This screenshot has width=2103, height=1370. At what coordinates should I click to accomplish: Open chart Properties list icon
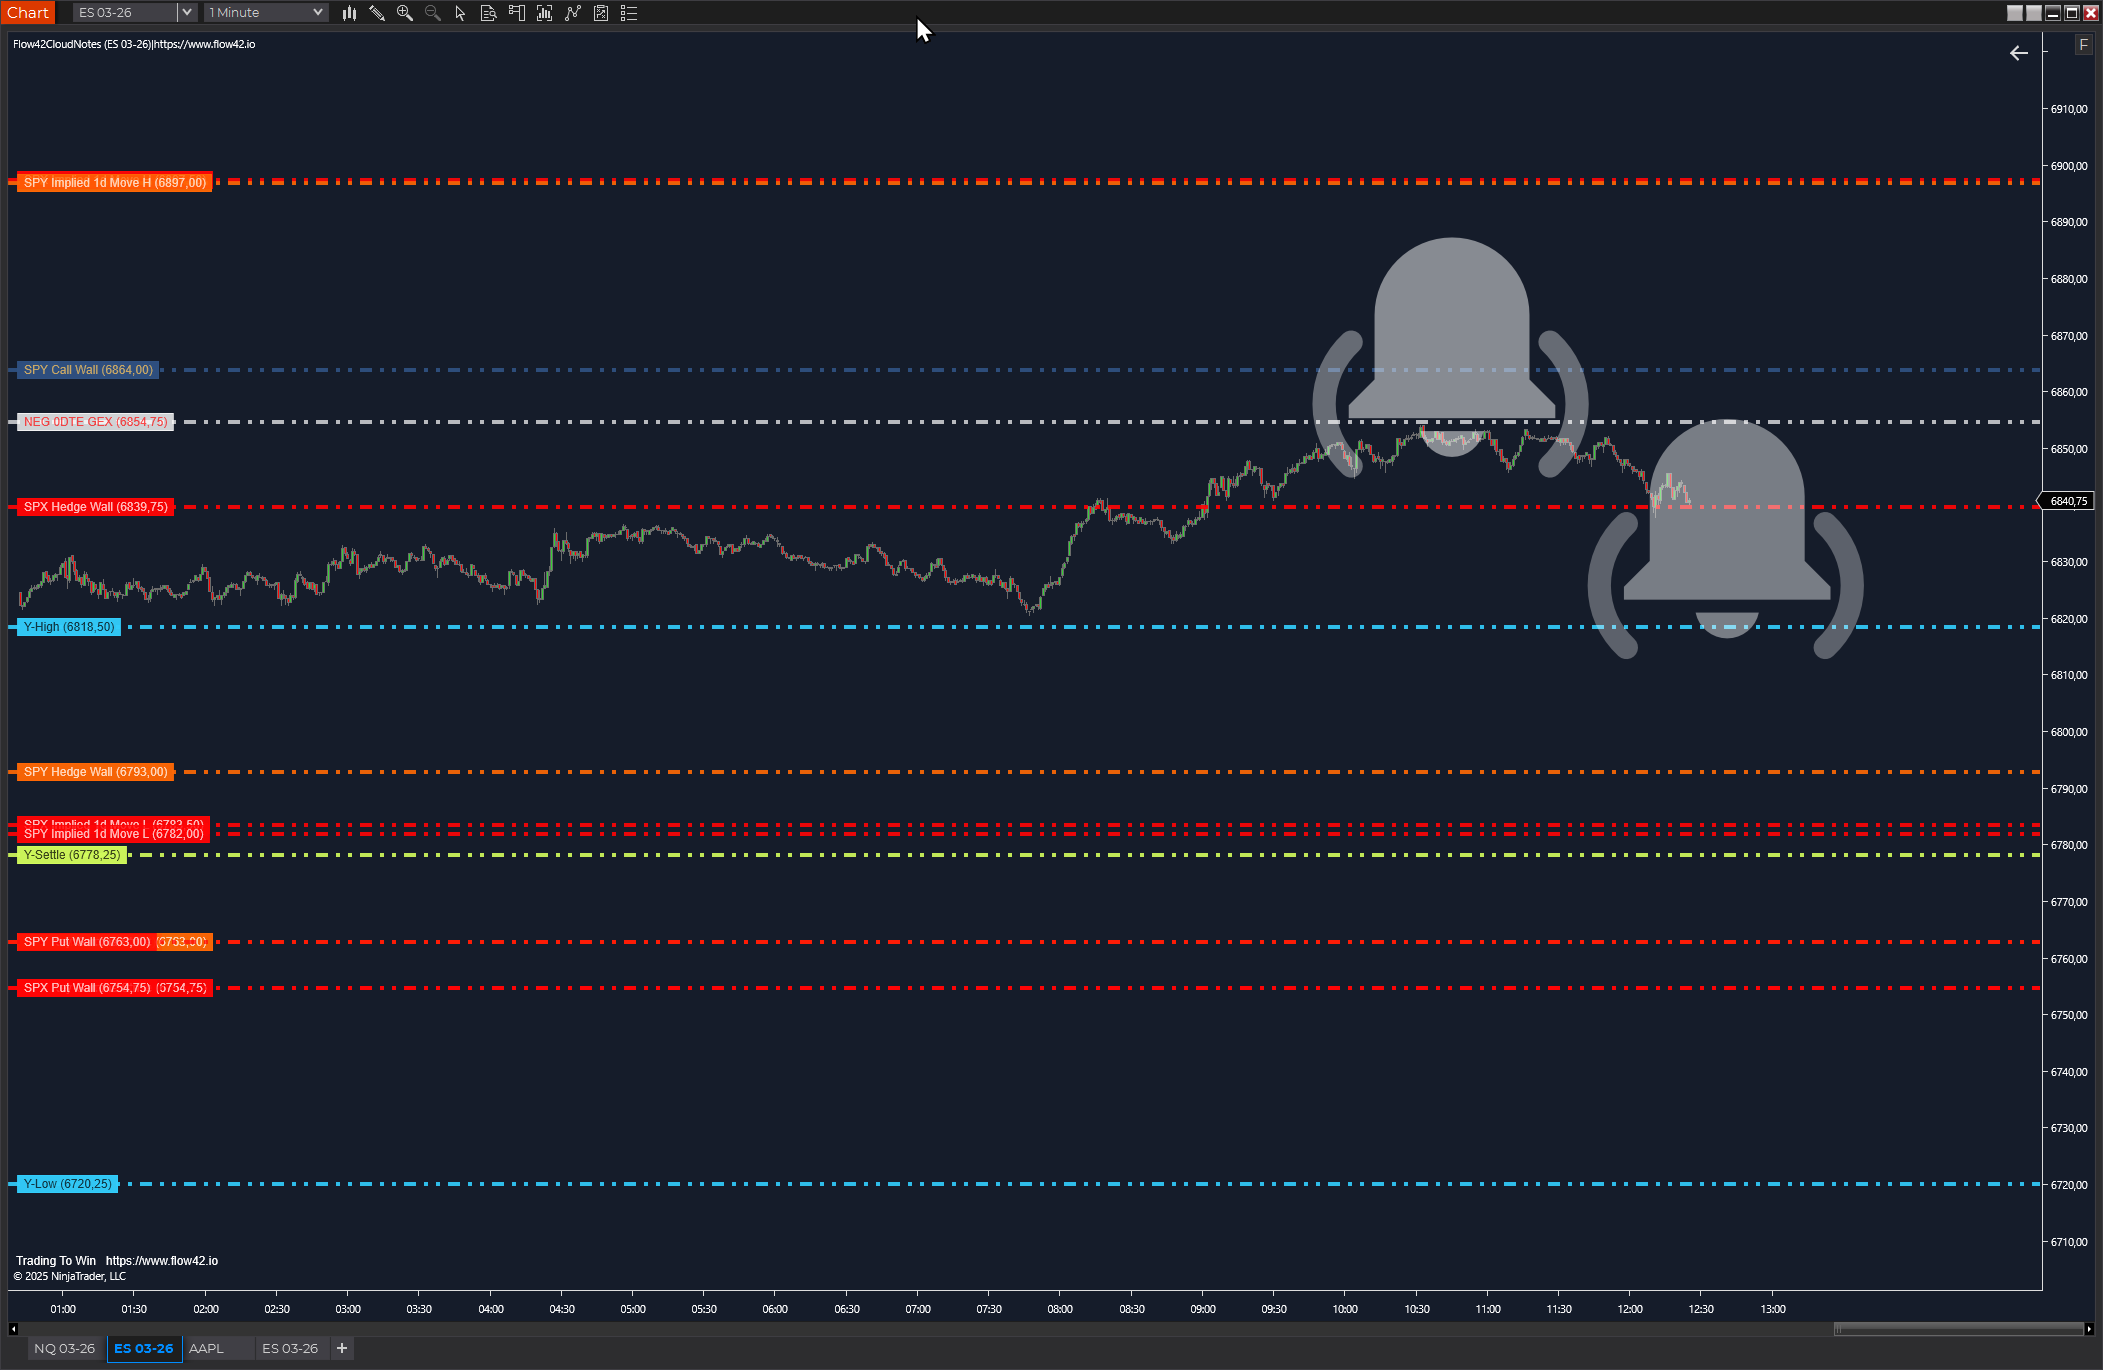[x=629, y=13]
